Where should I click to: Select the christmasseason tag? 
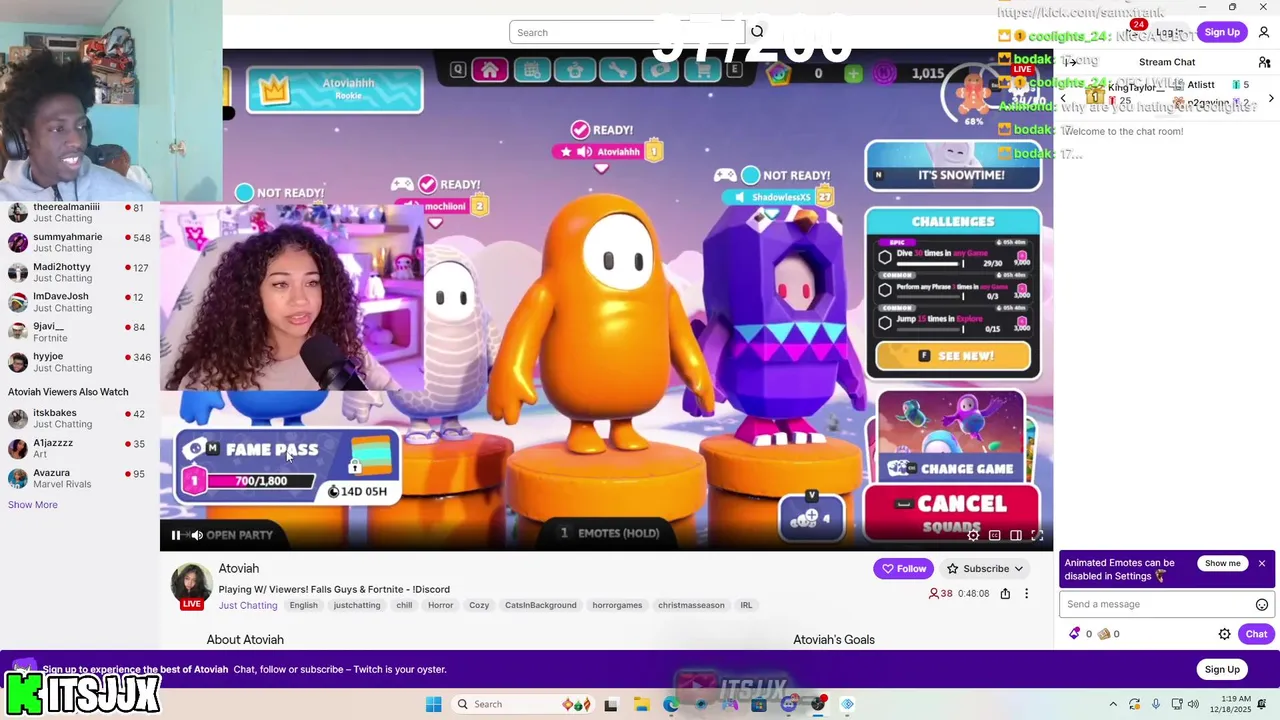tap(691, 605)
